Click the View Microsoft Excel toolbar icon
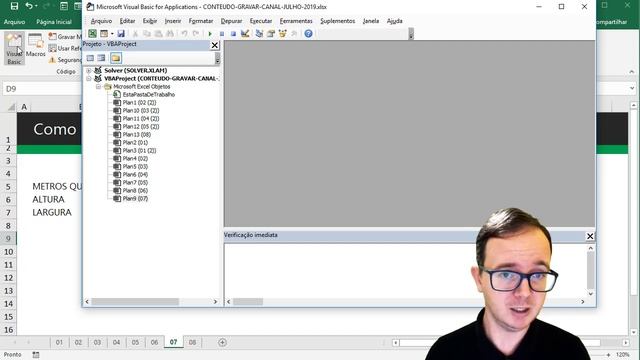Screen dimensions: 640x360 click(x=93, y=33)
